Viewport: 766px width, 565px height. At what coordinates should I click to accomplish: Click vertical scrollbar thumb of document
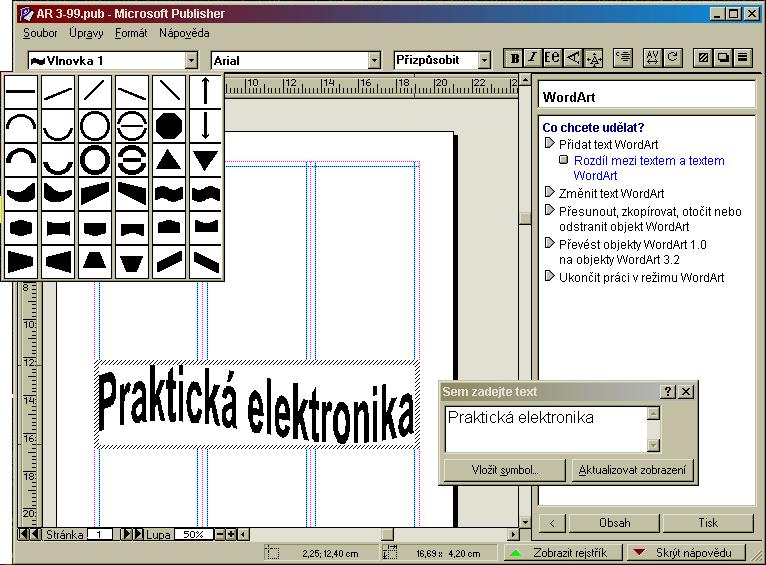525,218
